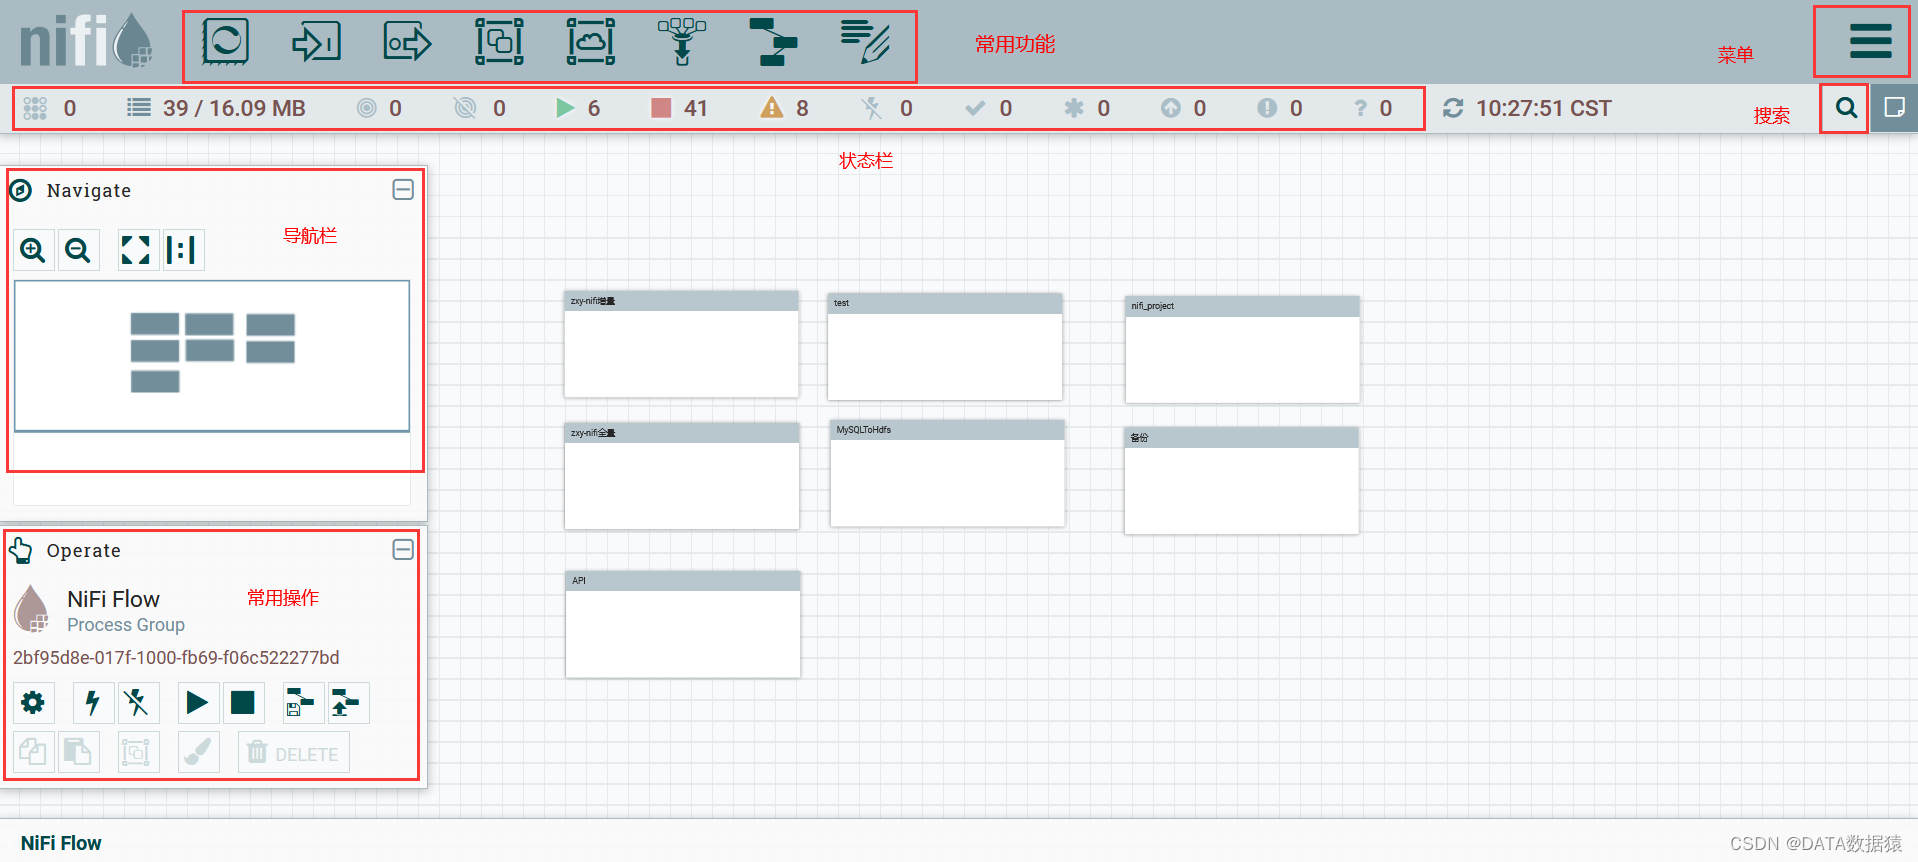
Task: Collapse the Navigate panel
Action: [403, 190]
